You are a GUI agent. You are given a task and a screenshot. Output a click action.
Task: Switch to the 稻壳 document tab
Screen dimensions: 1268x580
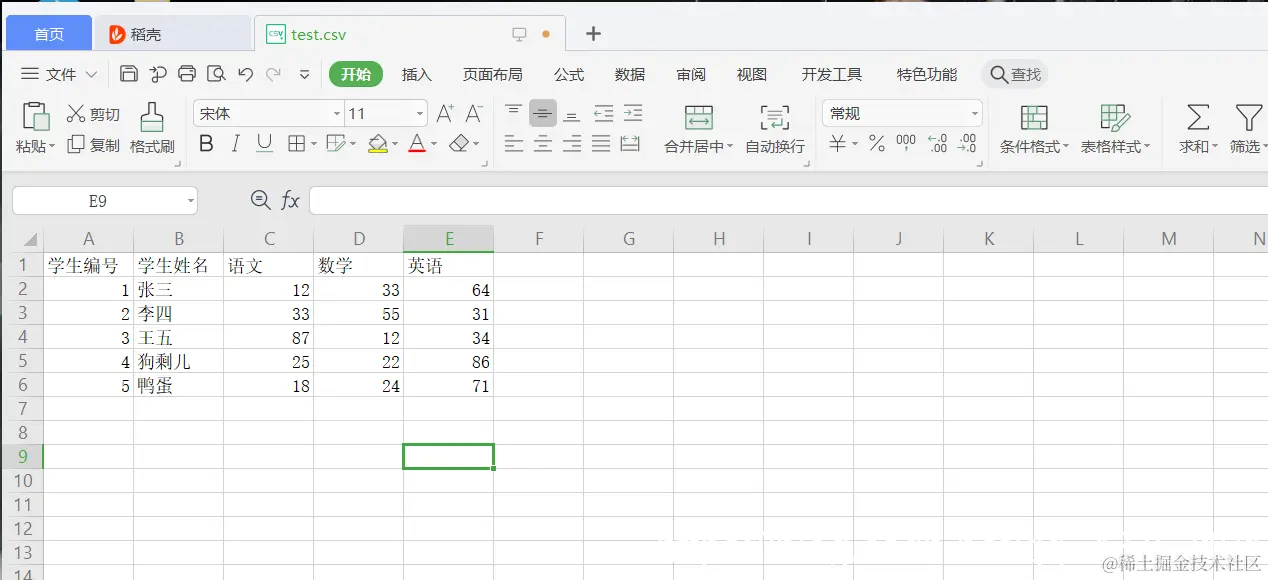tap(172, 34)
